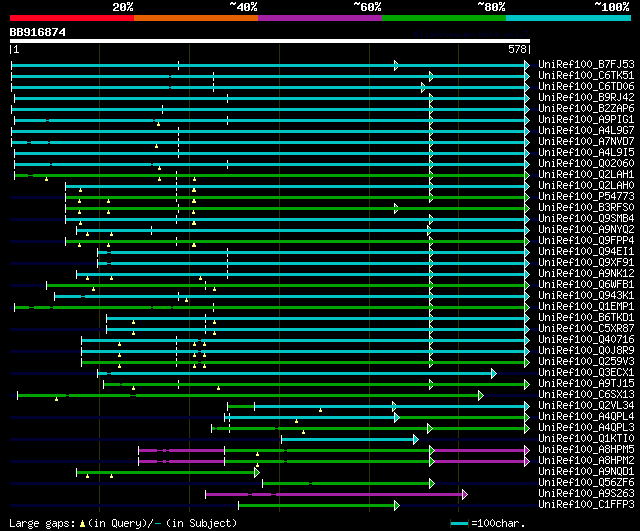Viewport: 640px width, 531px height.
Task: Click the UniRef100_B3RFS0 label
Action: [x=586, y=208]
